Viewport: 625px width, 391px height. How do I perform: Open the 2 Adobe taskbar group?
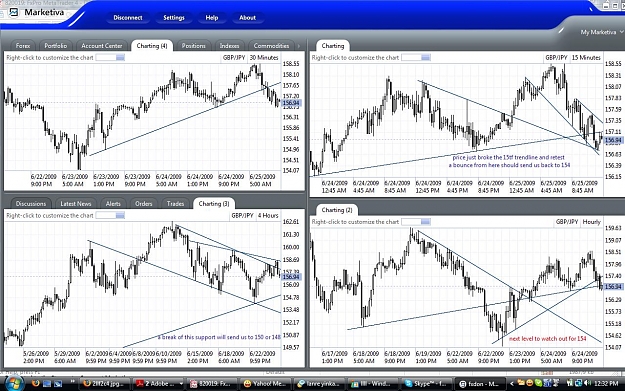tap(159, 384)
